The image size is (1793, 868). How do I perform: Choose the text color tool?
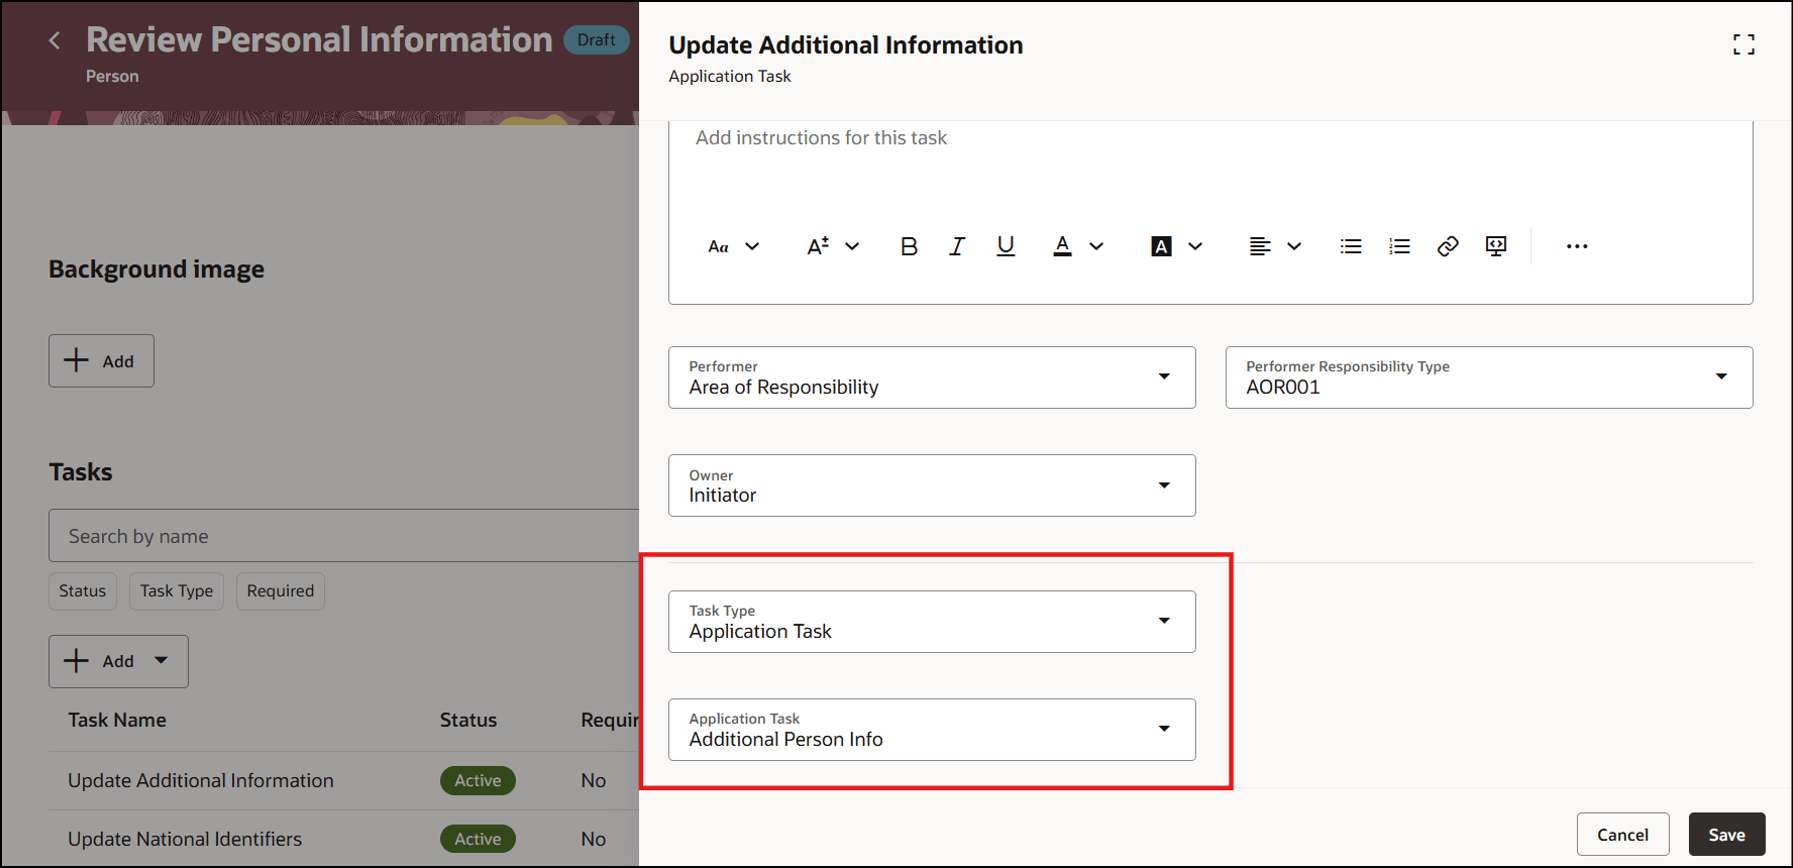[1062, 246]
